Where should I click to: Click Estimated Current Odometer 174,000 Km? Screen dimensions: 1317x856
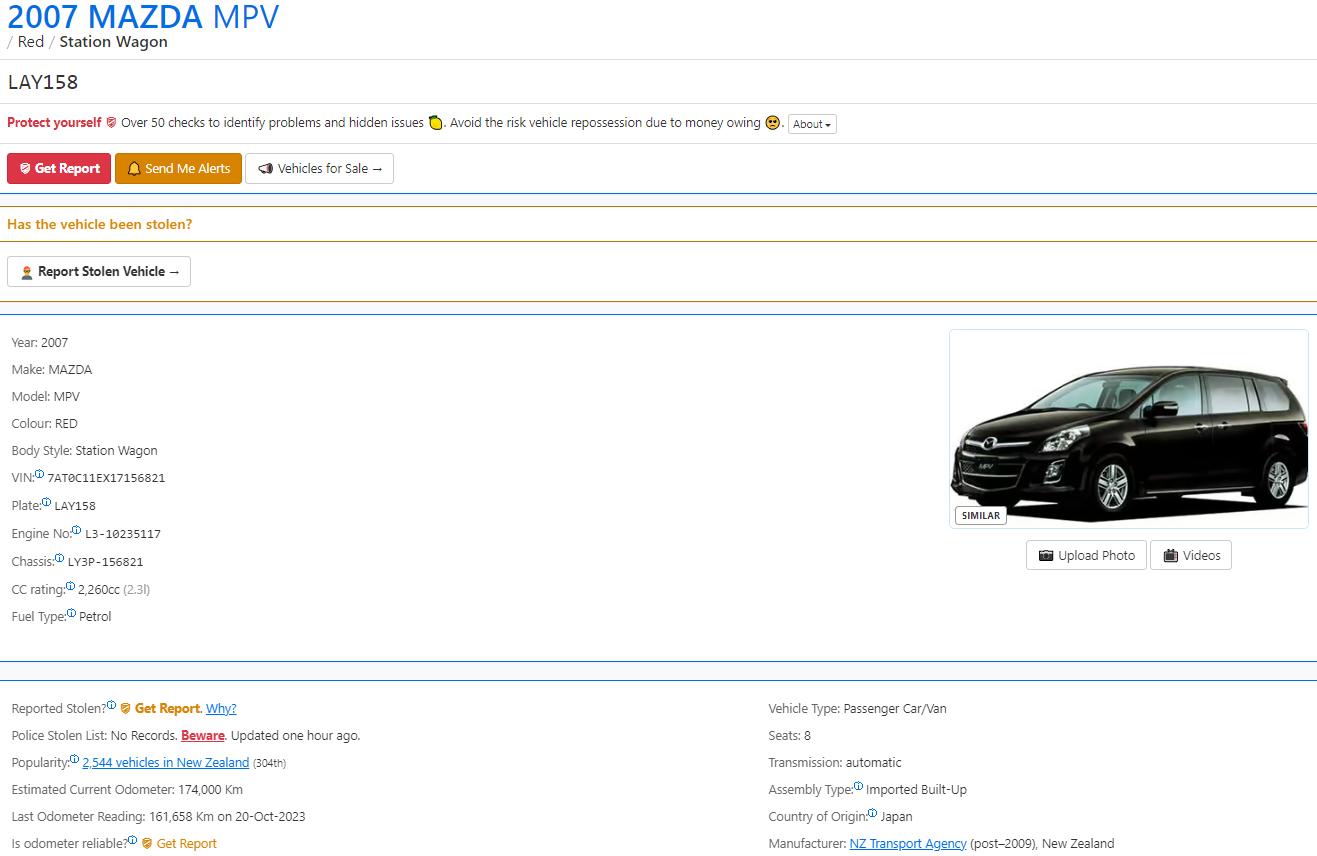click(x=127, y=789)
